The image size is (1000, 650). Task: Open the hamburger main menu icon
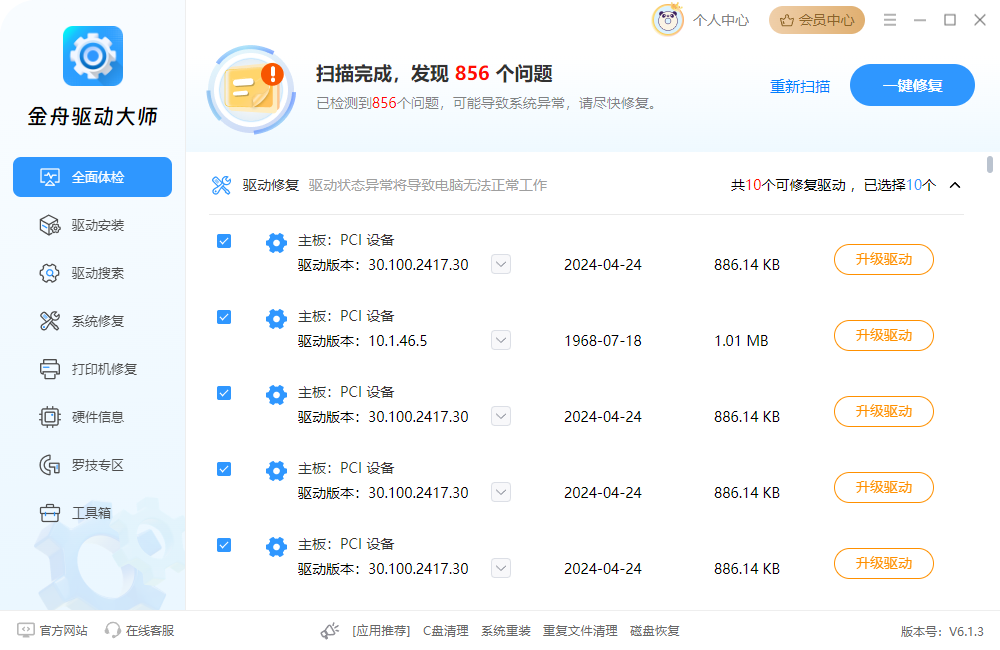tap(890, 20)
